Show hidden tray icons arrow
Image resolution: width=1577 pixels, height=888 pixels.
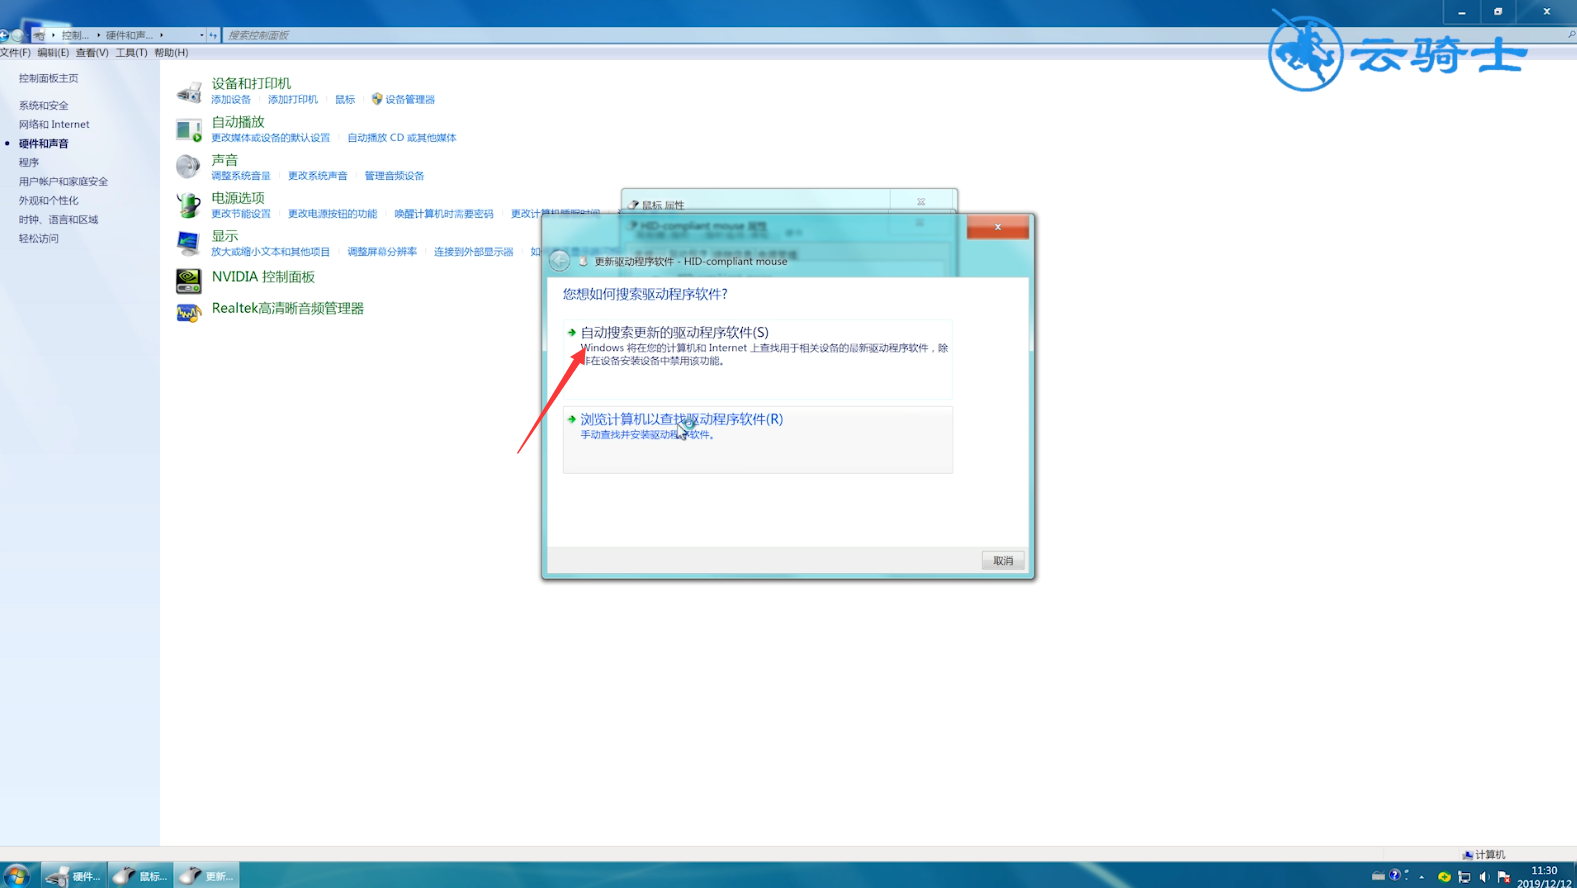coord(1421,877)
